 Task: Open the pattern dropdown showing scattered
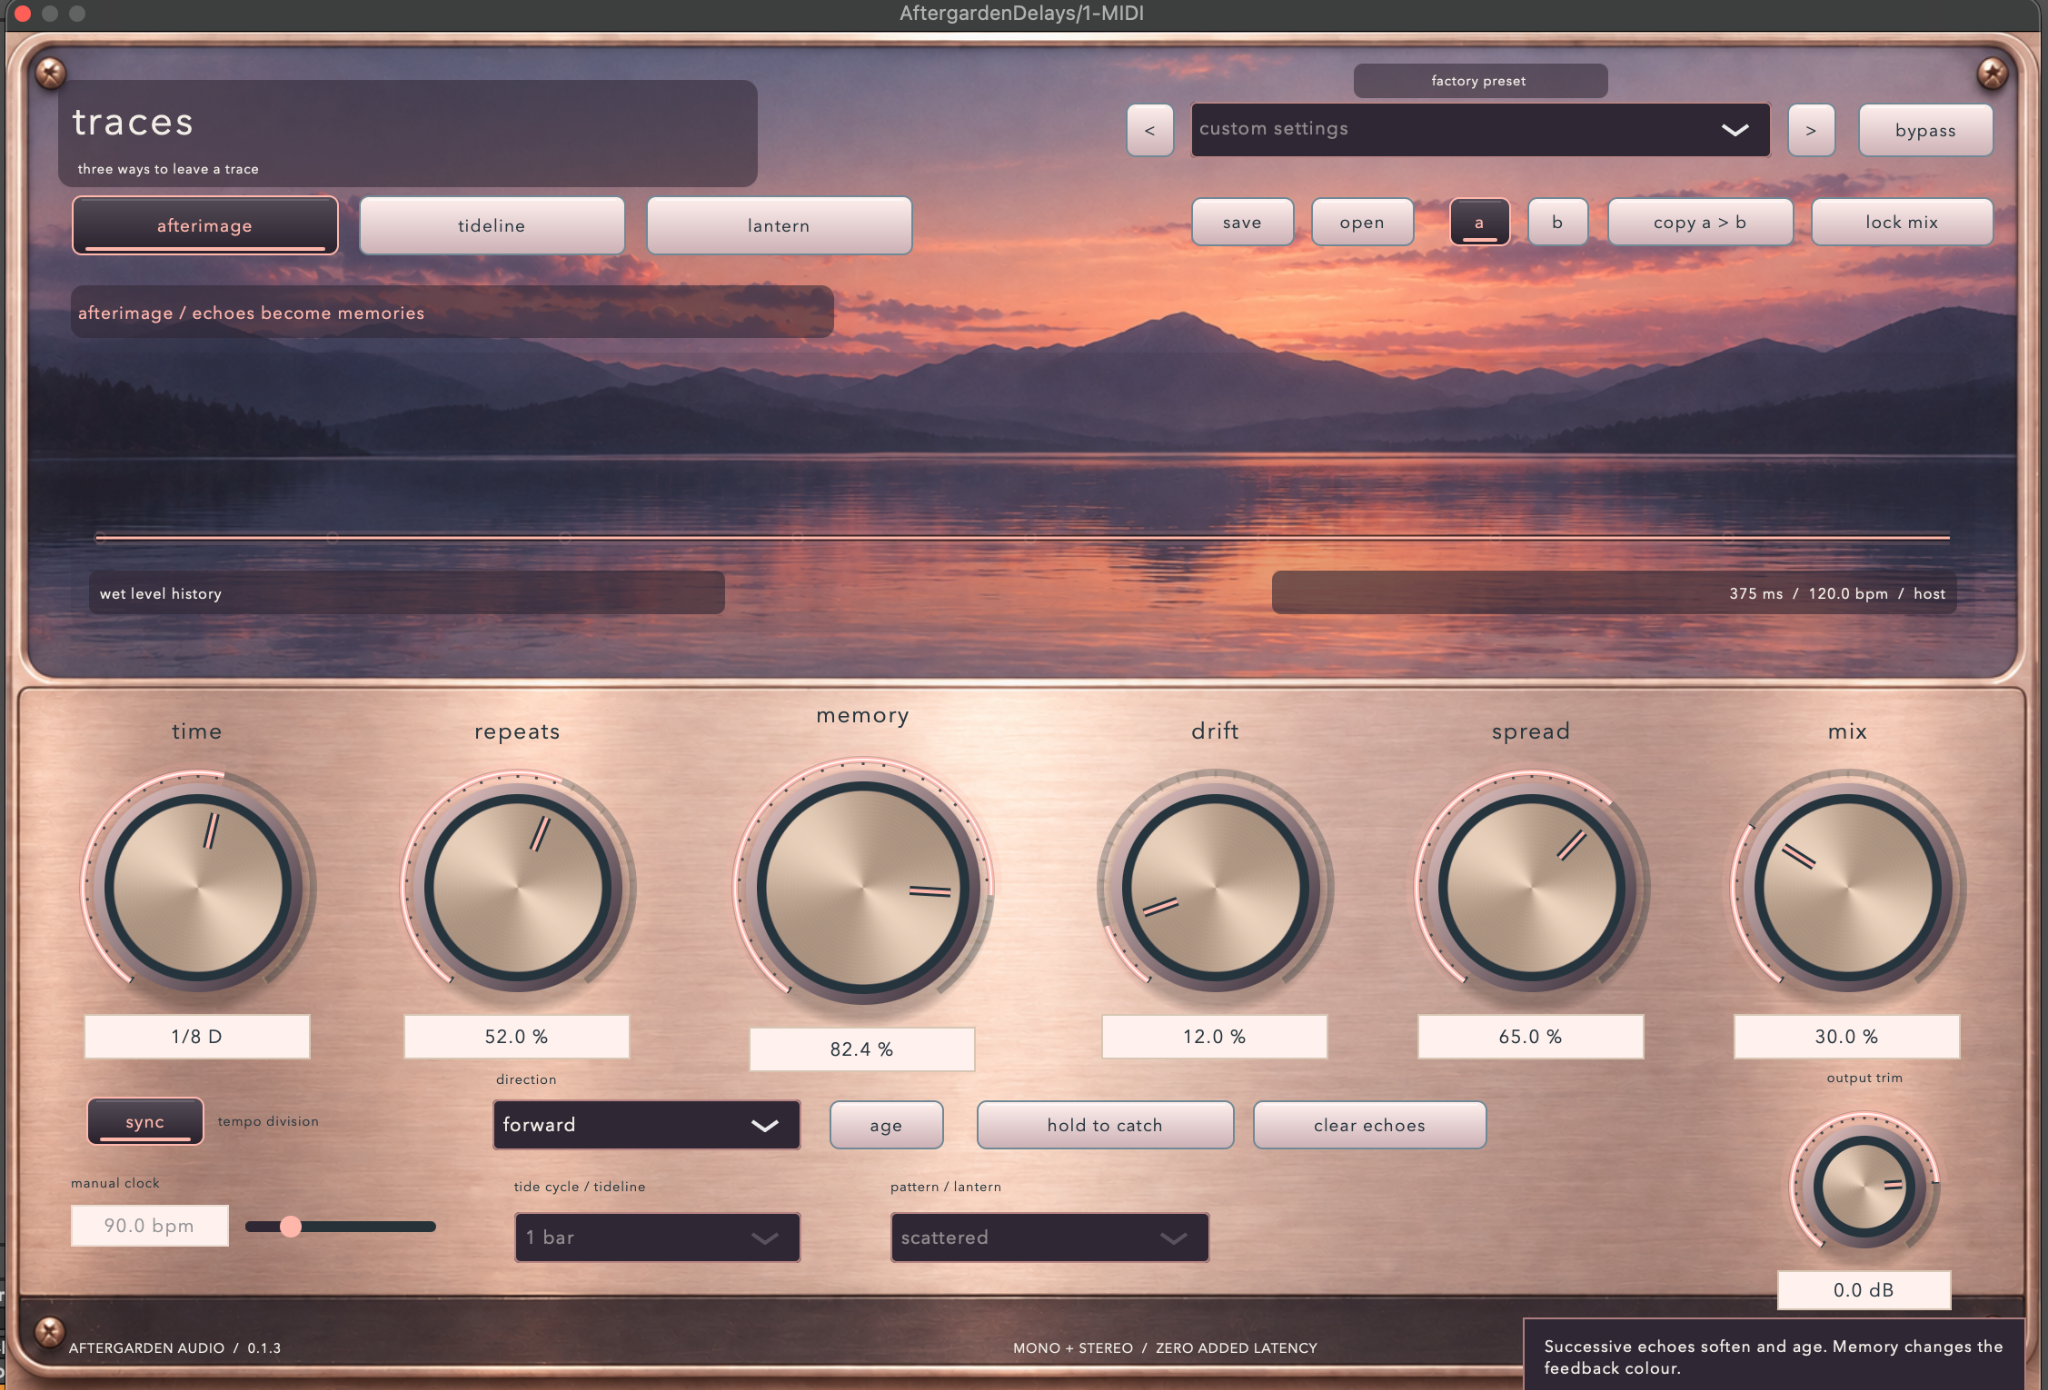pos(1049,1238)
